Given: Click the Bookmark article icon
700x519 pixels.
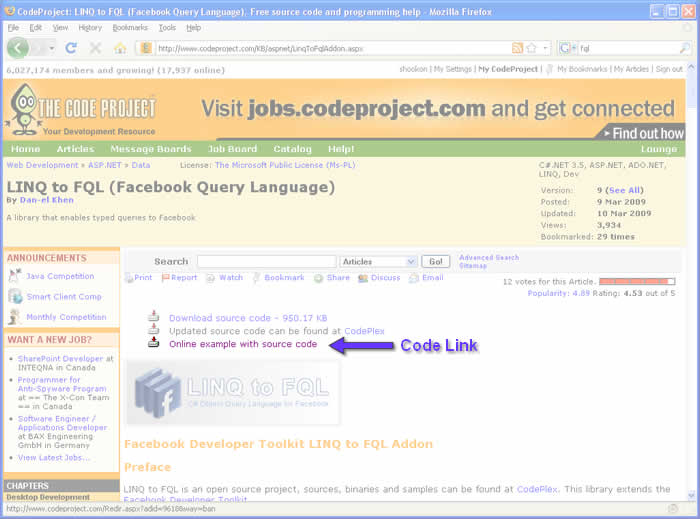Looking at the screenshot, I should tap(256, 278).
